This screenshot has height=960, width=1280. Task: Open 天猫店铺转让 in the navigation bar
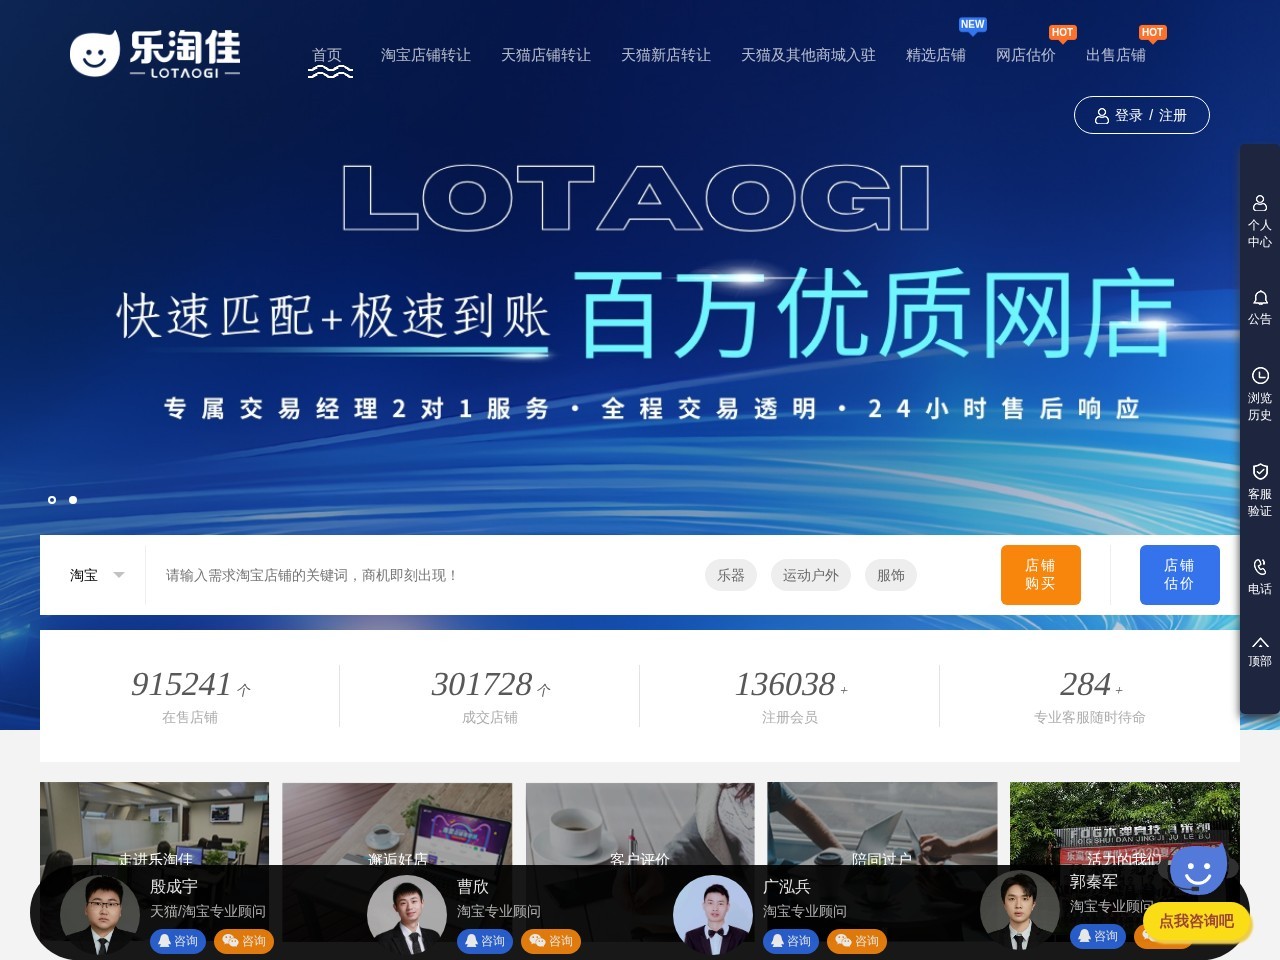546,55
